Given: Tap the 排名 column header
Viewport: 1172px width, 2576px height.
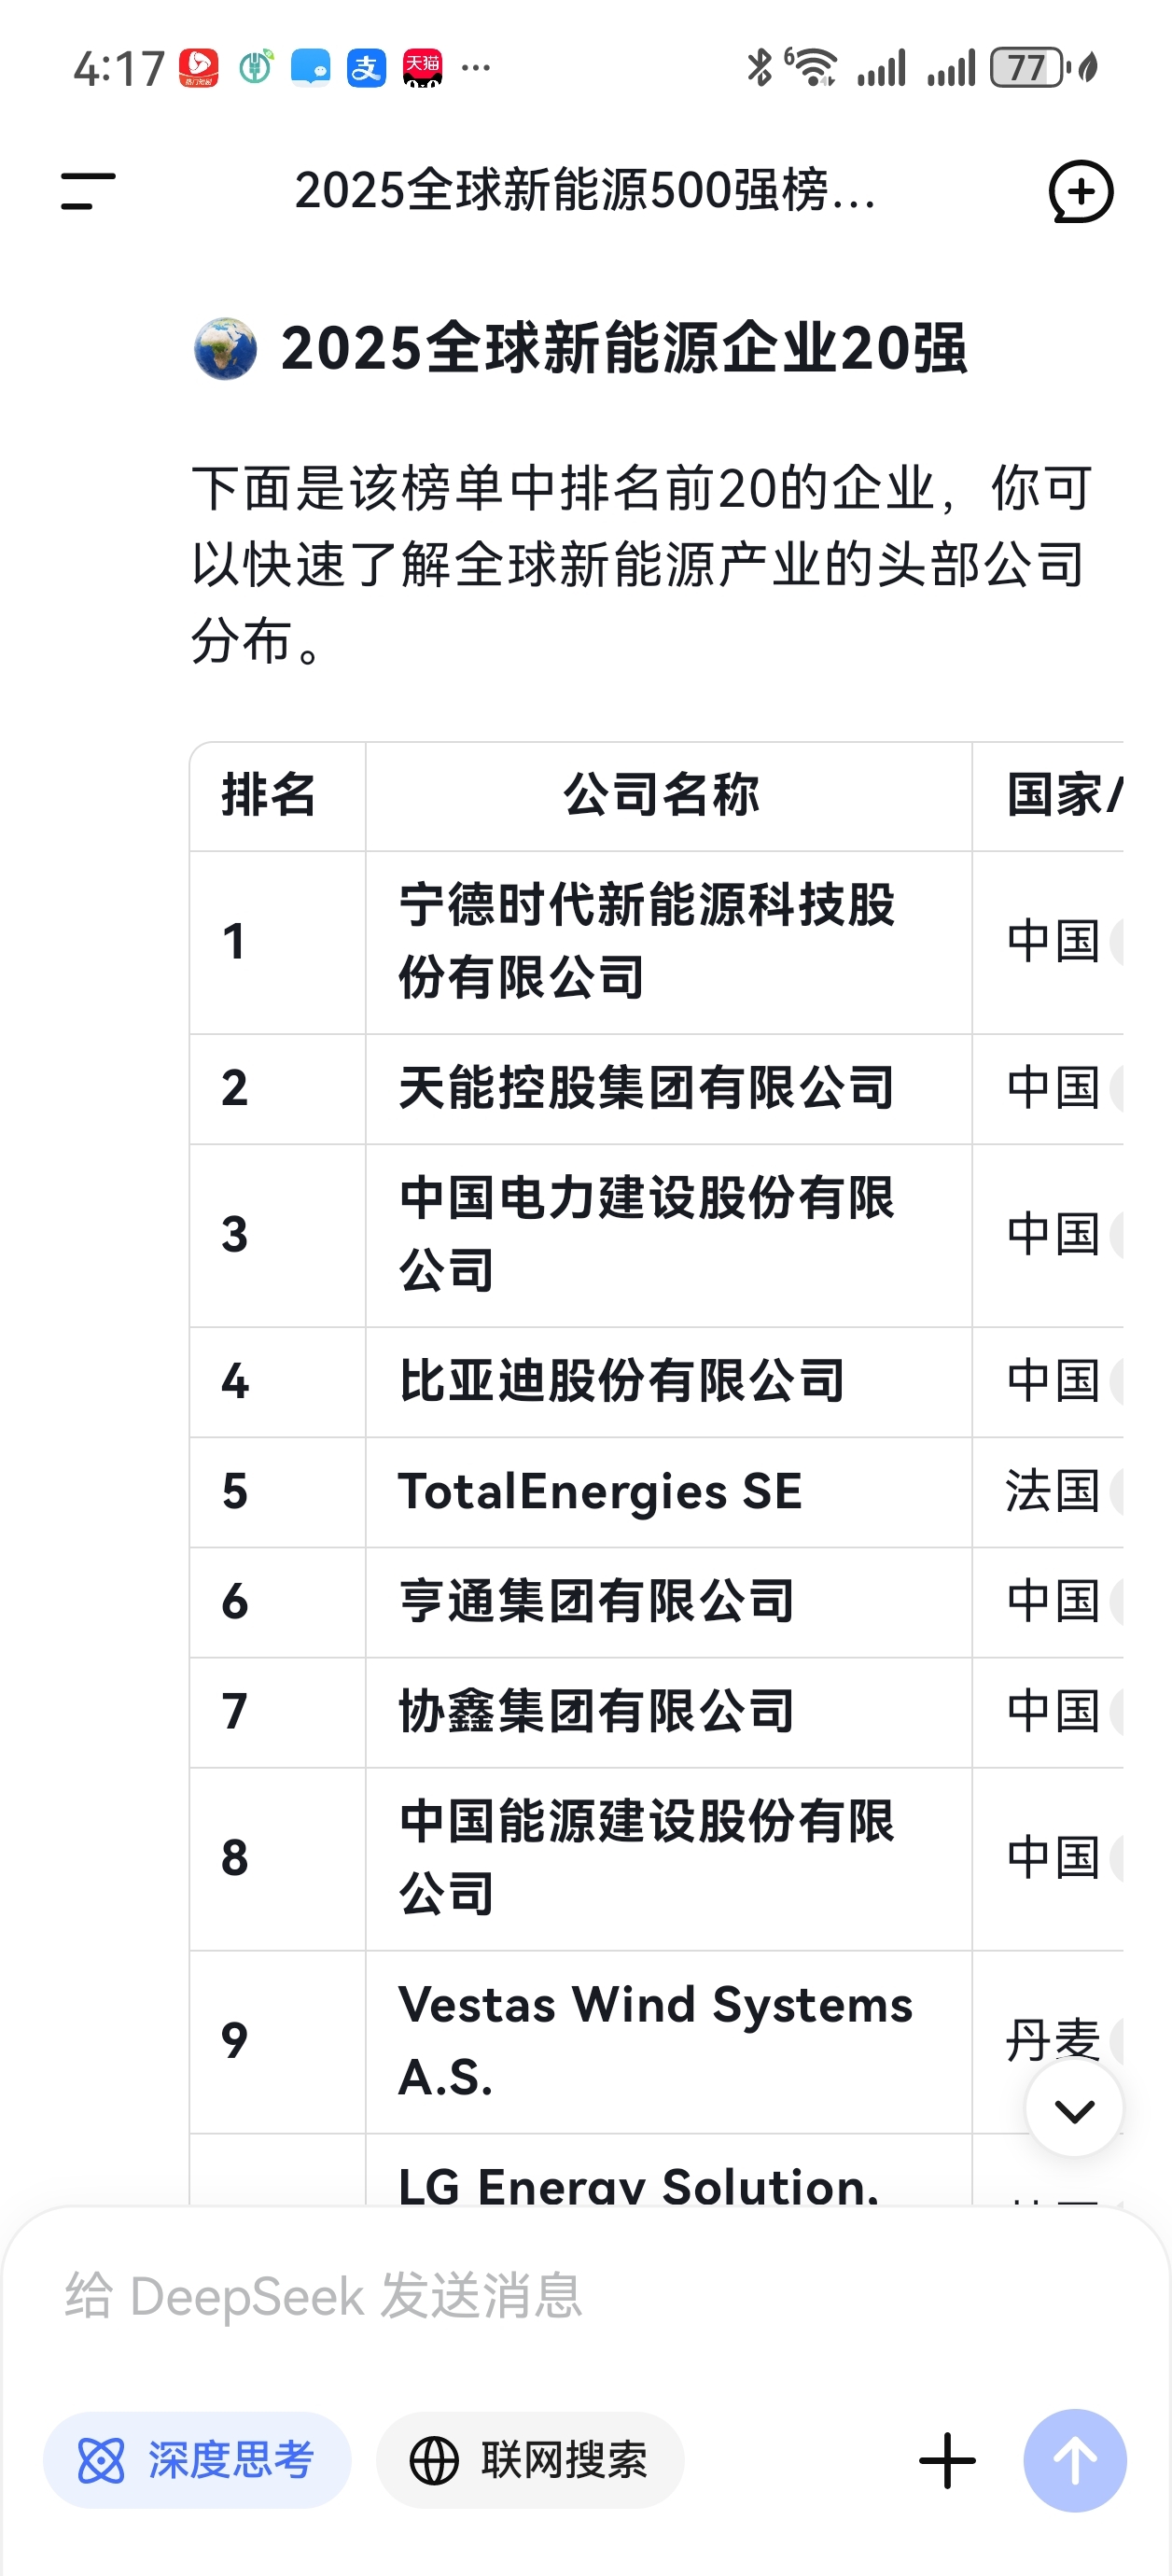Looking at the screenshot, I should coord(268,796).
